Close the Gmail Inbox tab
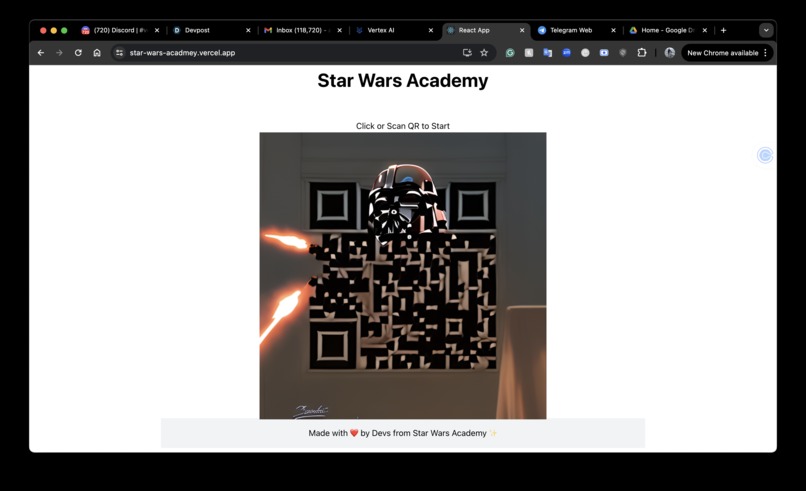The image size is (806, 491). click(339, 30)
